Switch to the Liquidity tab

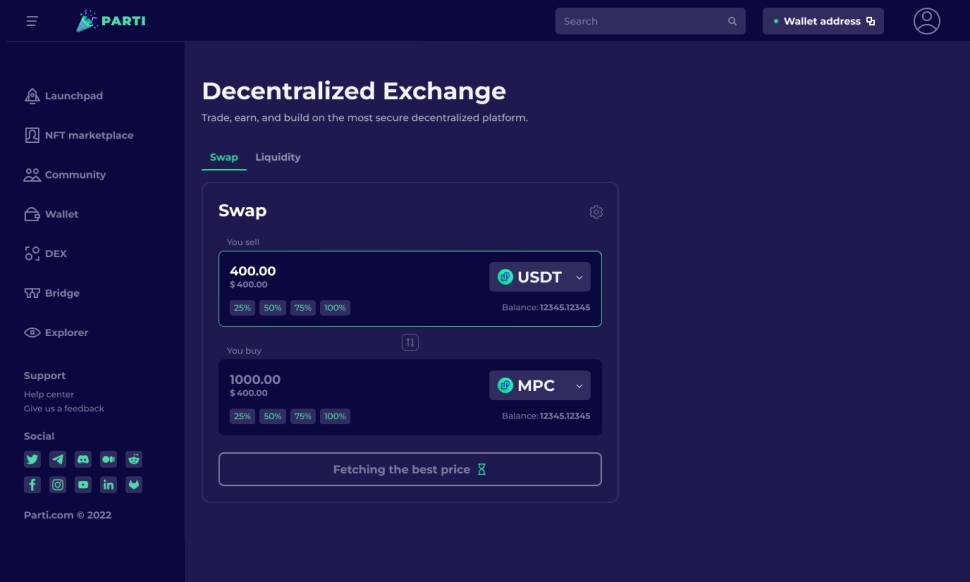coord(277,157)
